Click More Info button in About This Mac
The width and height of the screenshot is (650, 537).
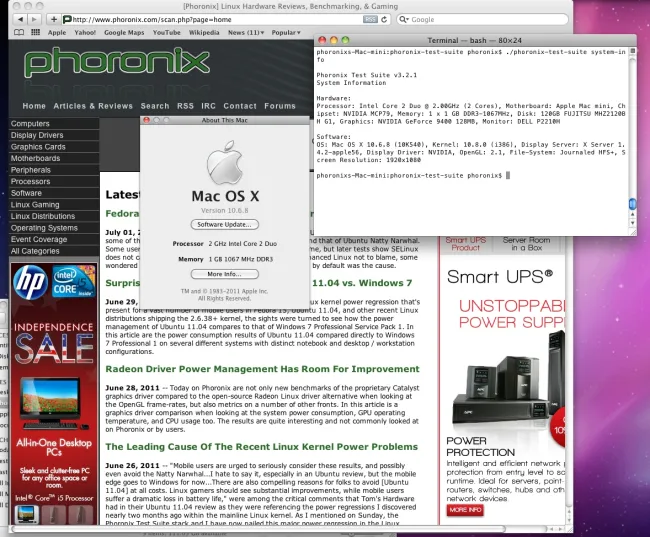[225, 274]
